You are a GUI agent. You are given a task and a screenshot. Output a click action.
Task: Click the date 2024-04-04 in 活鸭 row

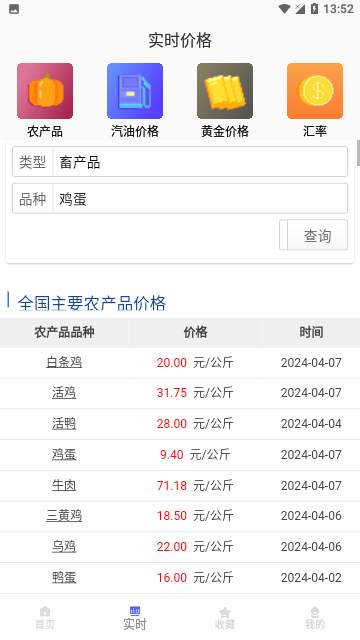[x=311, y=424]
